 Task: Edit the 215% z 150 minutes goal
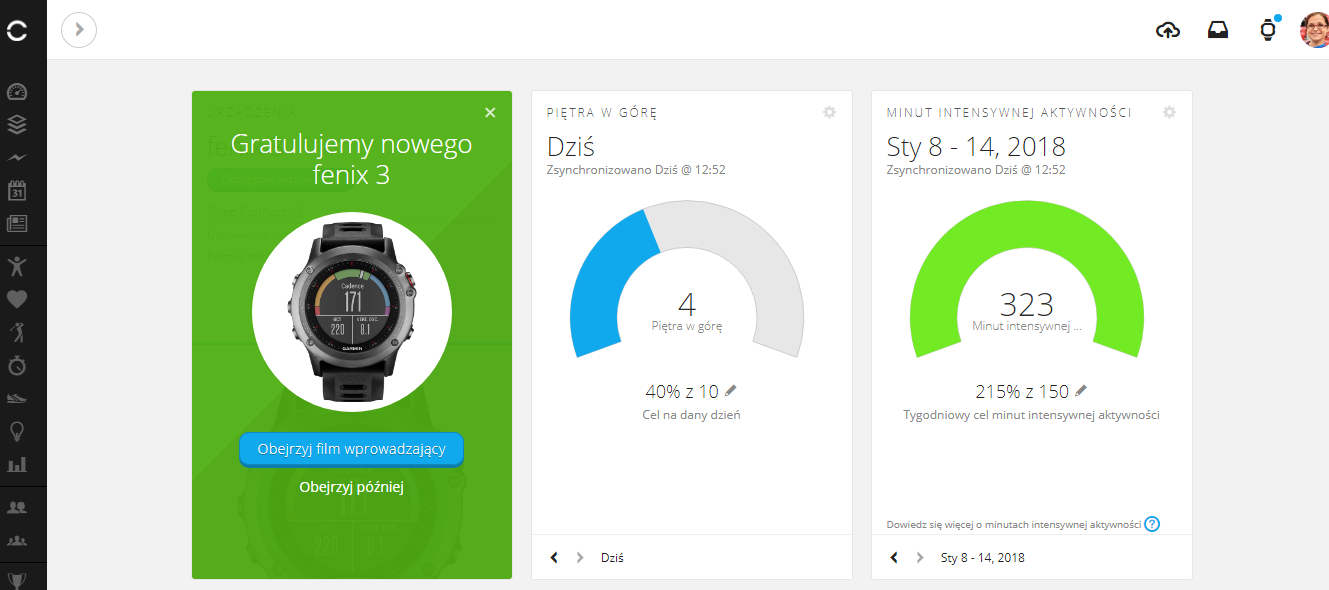click(1081, 391)
